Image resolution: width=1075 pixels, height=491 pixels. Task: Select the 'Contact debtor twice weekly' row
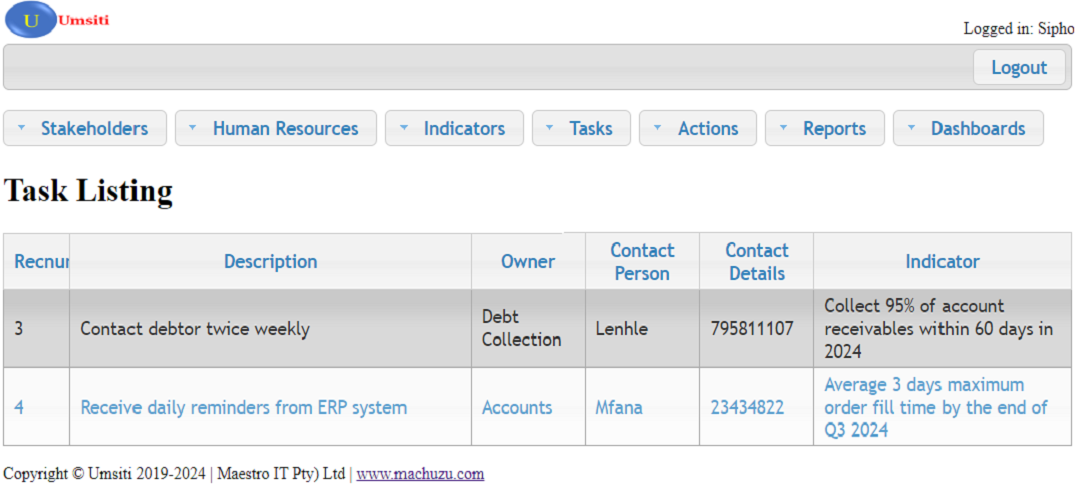point(195,329)
